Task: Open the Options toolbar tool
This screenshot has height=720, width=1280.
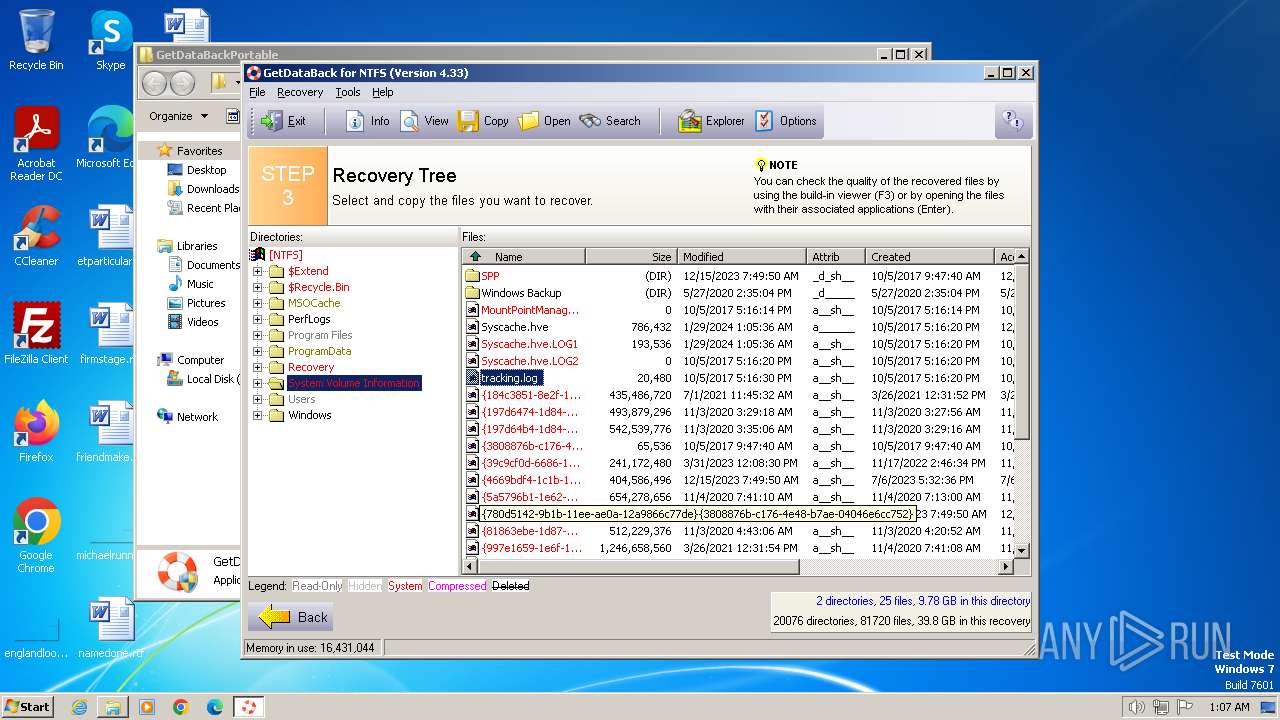Action: coord(785,121)
